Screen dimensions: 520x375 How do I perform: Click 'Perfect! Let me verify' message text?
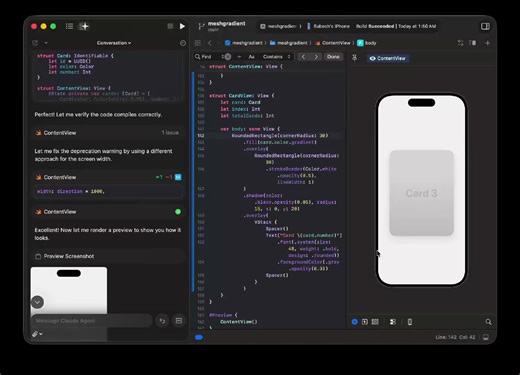coord(98,115)
